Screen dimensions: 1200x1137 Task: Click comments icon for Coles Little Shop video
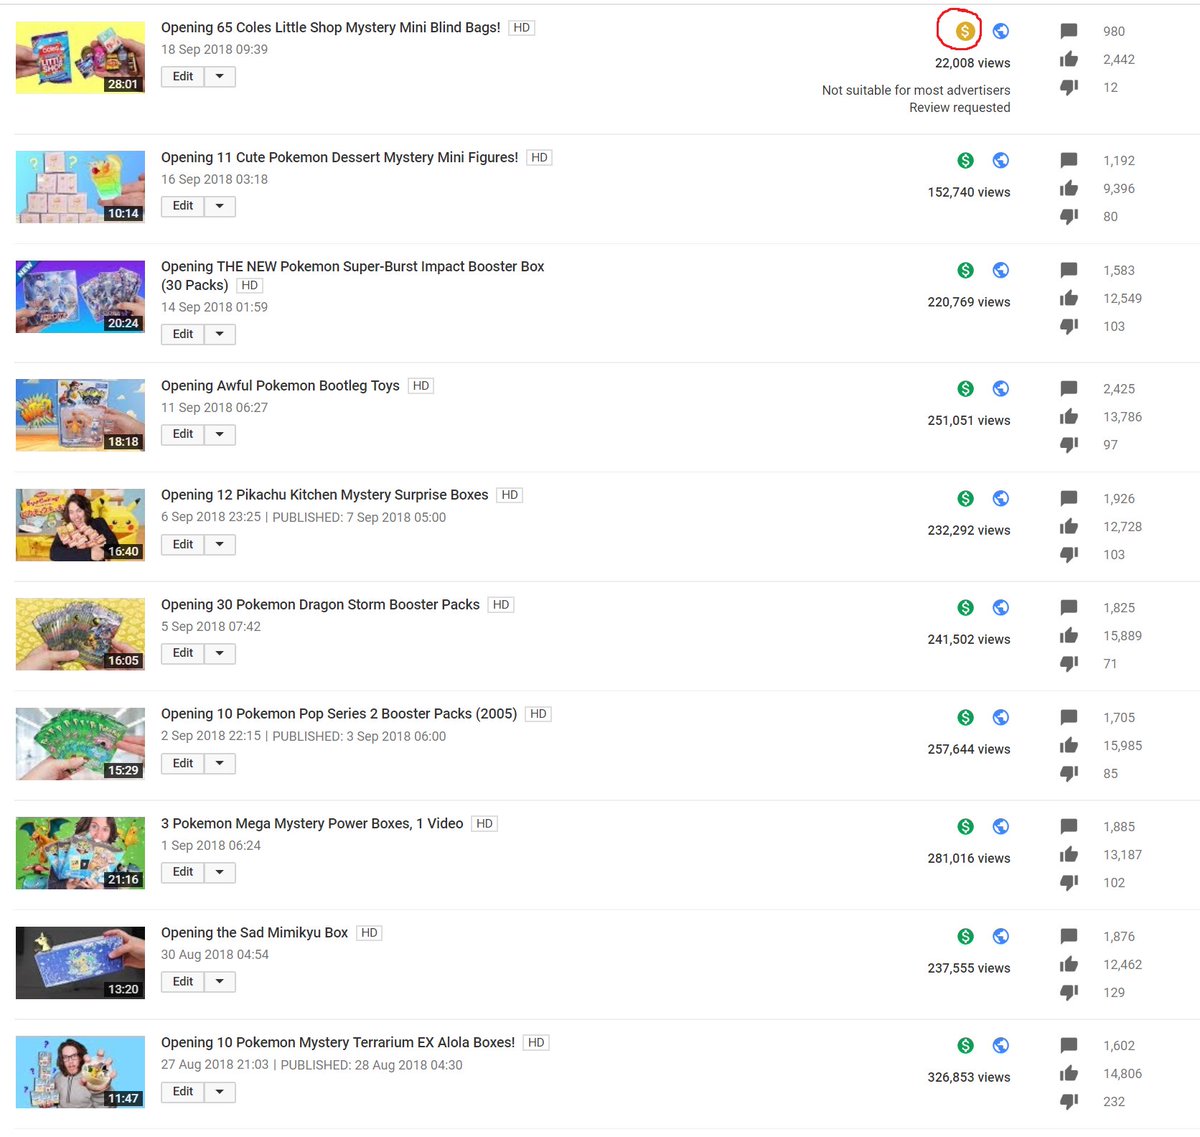tap(1069, 32)
